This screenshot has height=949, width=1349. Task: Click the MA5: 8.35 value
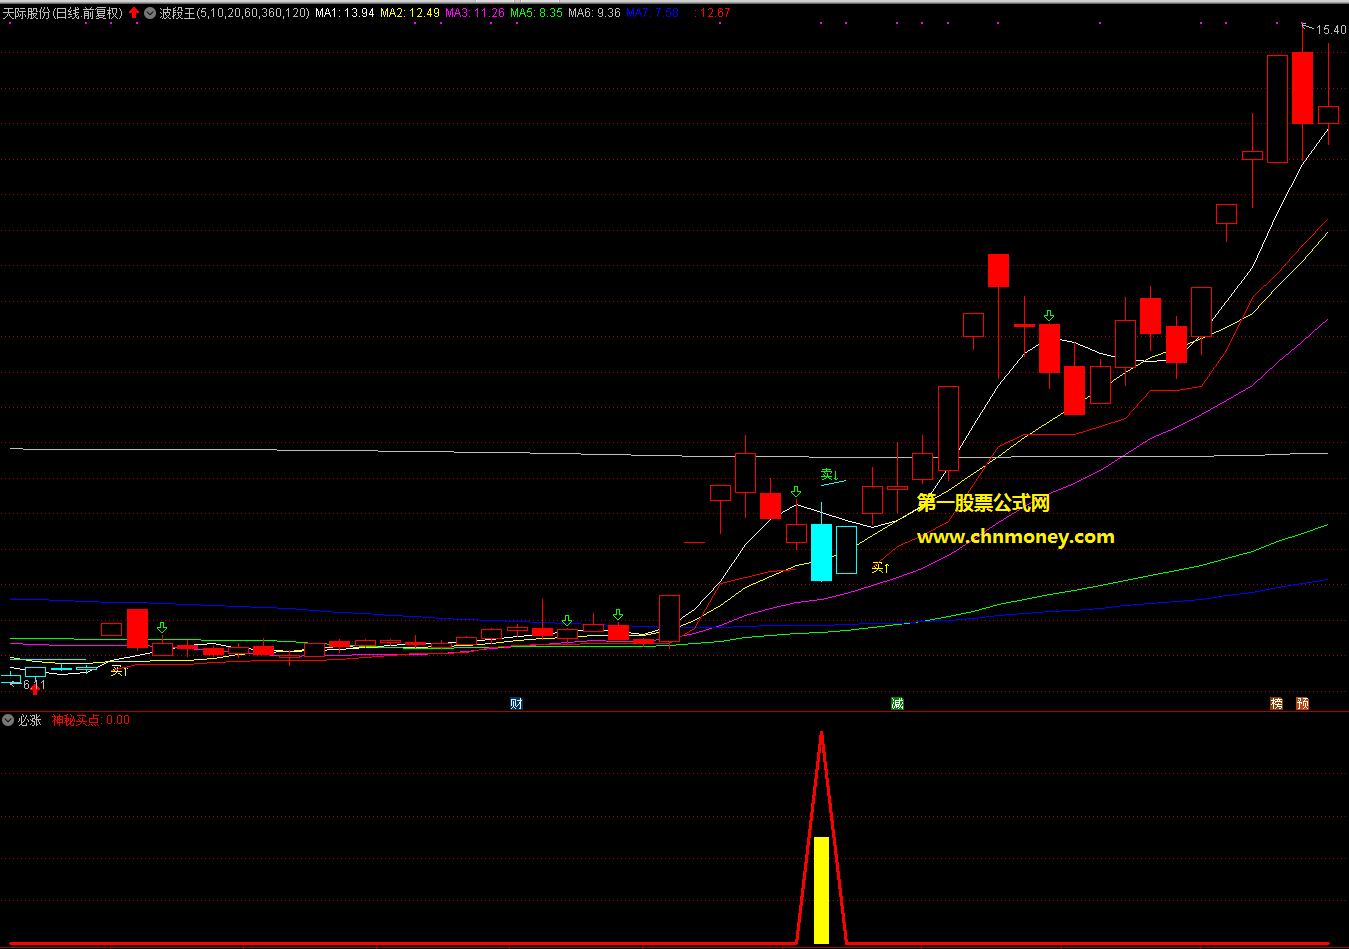click(537, 13)
